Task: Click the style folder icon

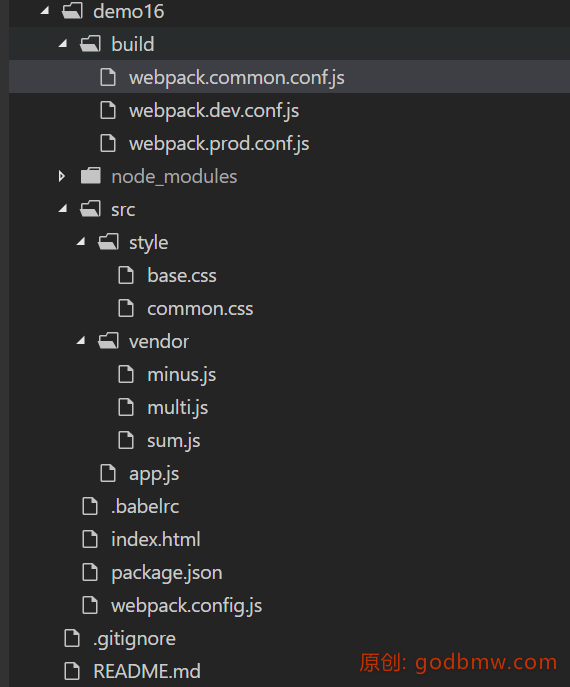Action: click(108, 242)
